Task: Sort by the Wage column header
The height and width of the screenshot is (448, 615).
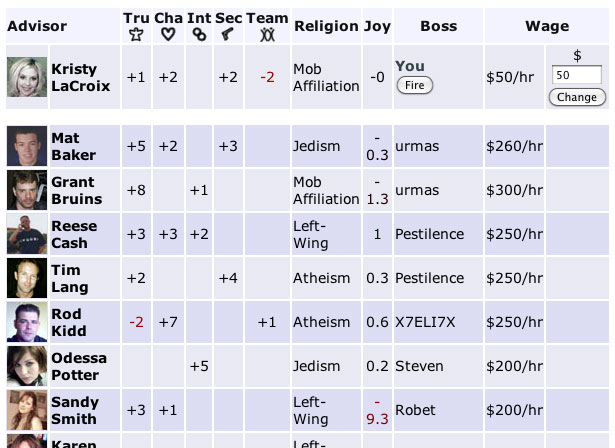Action: point(546,26)
